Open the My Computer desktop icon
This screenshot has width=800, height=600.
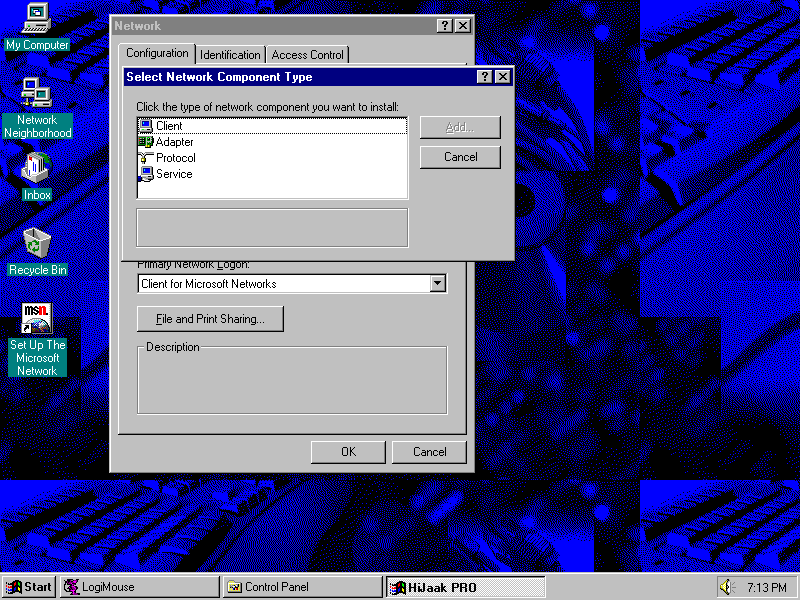37,18
